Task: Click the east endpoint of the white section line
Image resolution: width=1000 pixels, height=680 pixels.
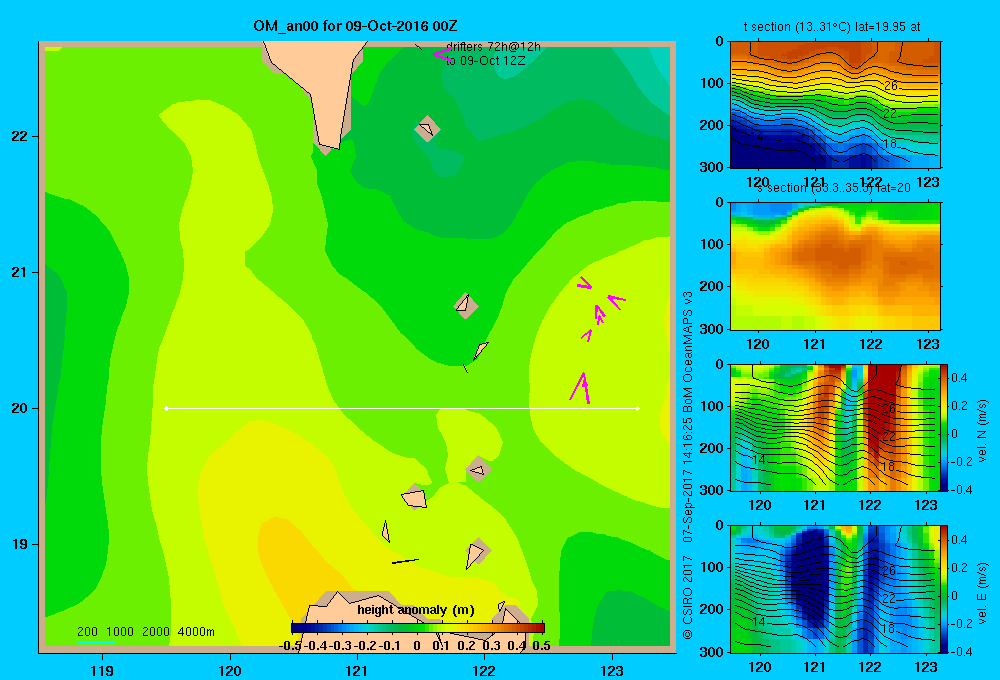Action: (638, 408)
